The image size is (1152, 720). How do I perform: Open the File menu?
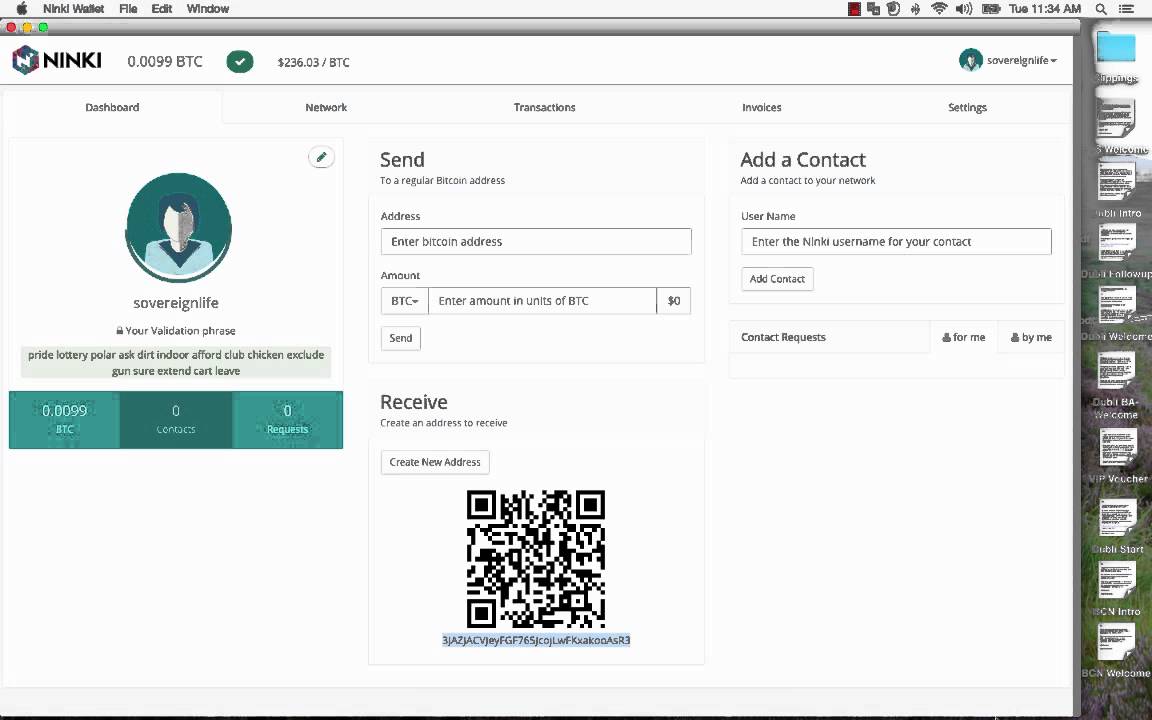click(x=128, y=9)
